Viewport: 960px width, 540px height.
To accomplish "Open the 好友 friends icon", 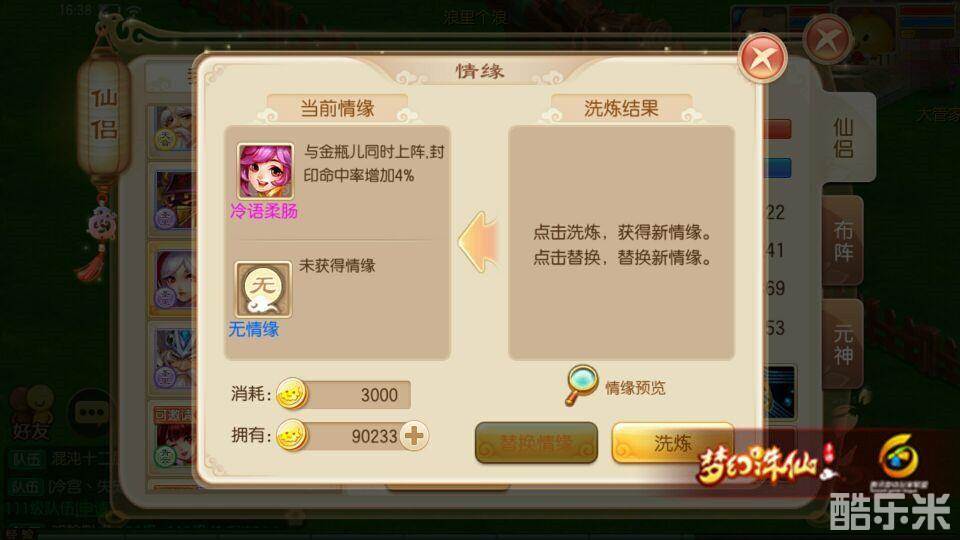I will pyautogui.click(x=31, y=412).
